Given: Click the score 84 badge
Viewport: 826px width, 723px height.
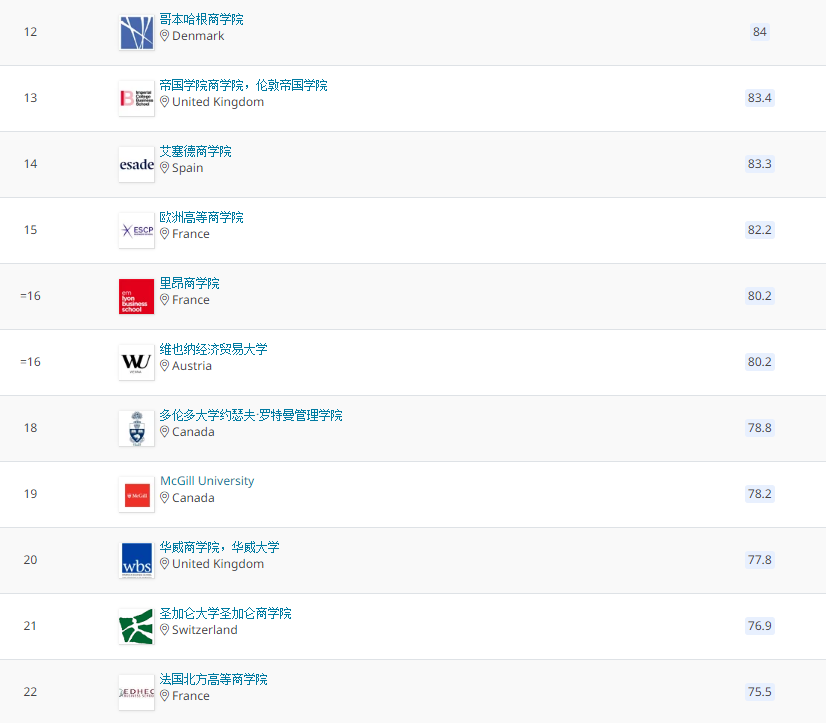Looking at the screenshot, I should click(760, 32).
